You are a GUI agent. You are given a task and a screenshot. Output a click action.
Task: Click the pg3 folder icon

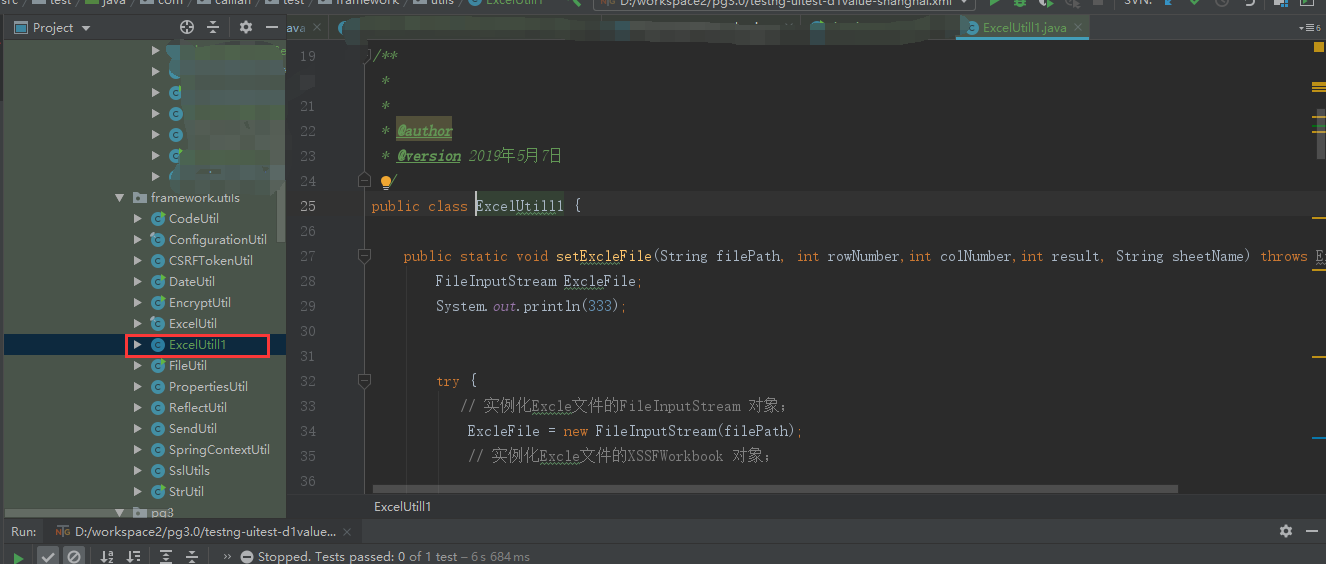(x=140, y=513)
